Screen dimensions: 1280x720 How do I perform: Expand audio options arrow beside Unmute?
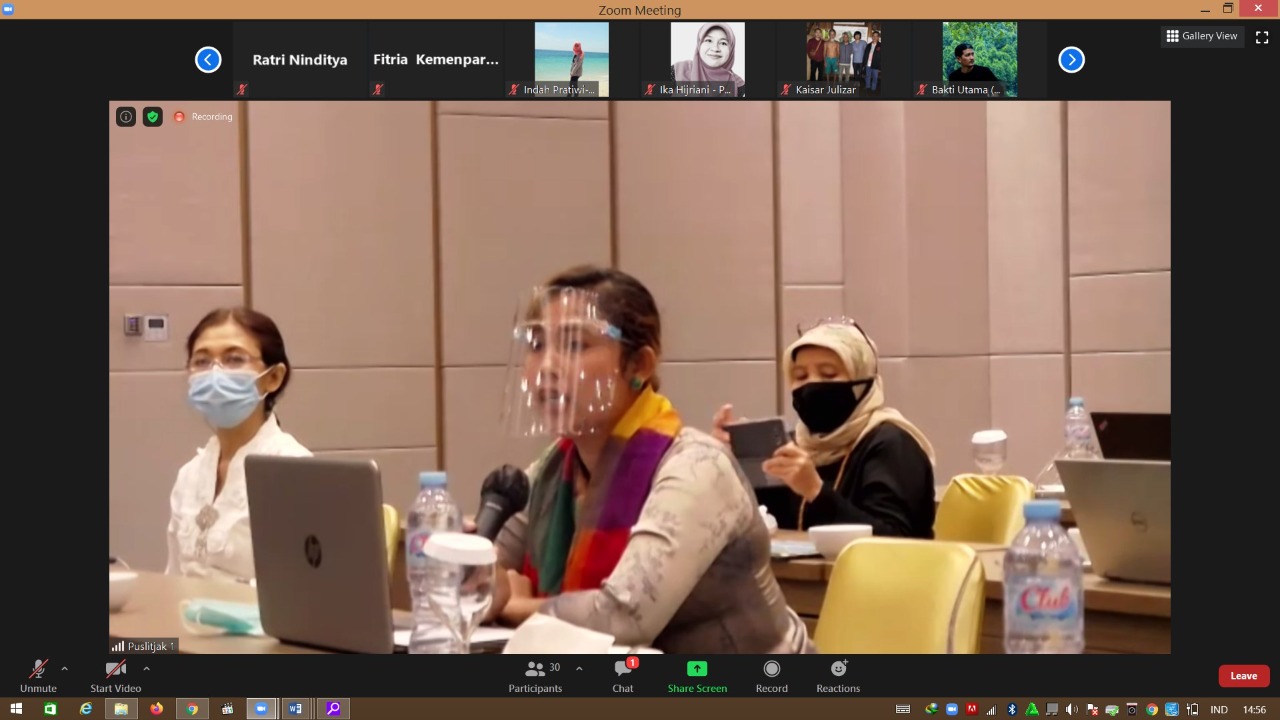click(x=65, y=668)
